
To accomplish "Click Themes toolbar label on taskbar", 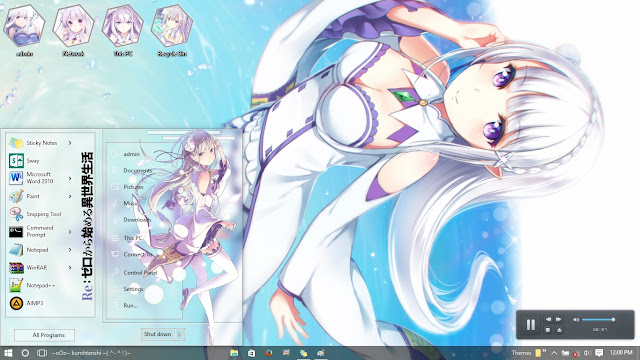I will pyautogui.click(x=521, y=353).
